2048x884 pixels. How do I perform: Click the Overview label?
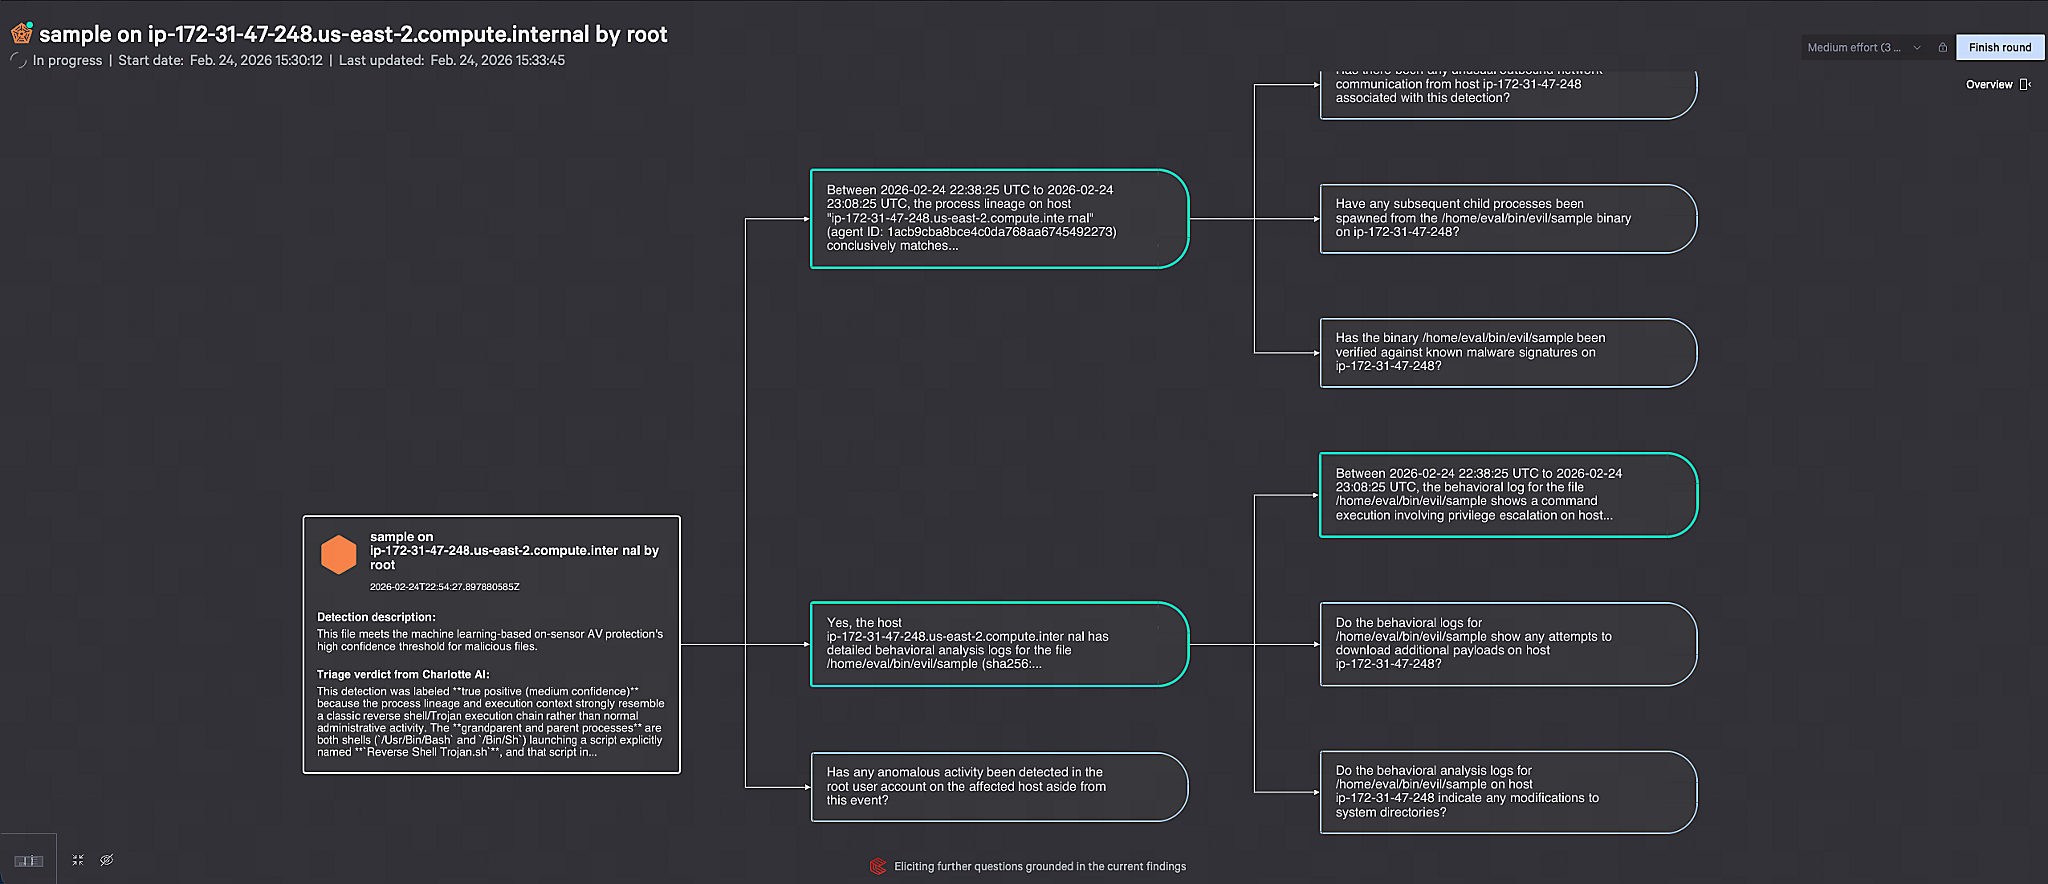click(x=1988, y=85)
